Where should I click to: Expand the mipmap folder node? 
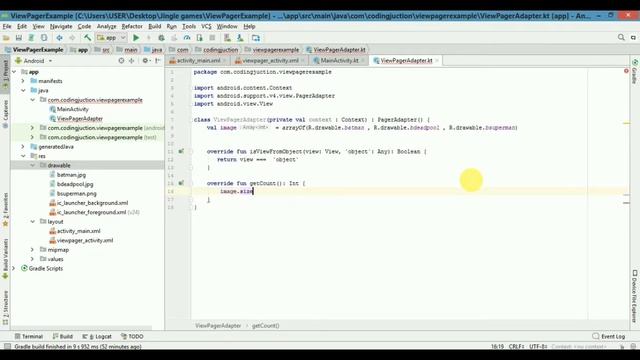point(33,250)
